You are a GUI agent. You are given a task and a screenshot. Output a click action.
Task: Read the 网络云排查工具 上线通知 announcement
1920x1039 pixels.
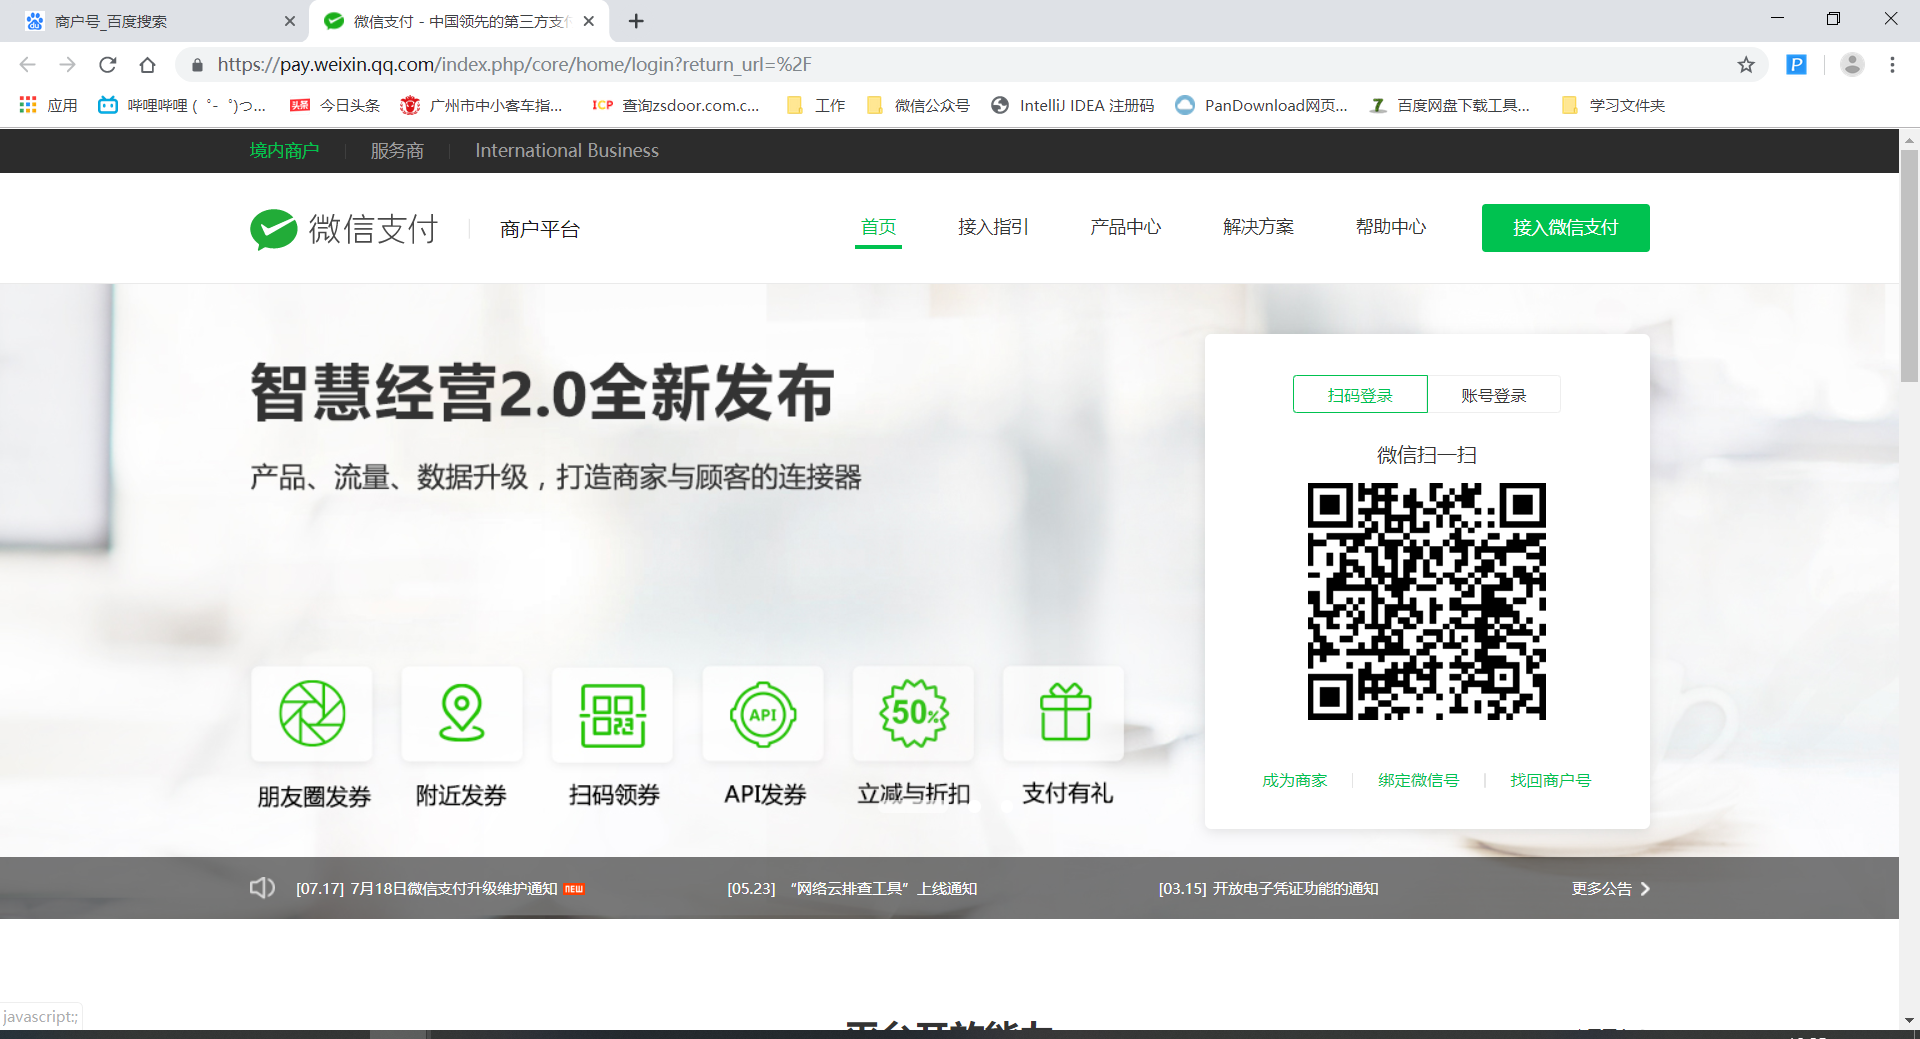[x=852, y=888]
